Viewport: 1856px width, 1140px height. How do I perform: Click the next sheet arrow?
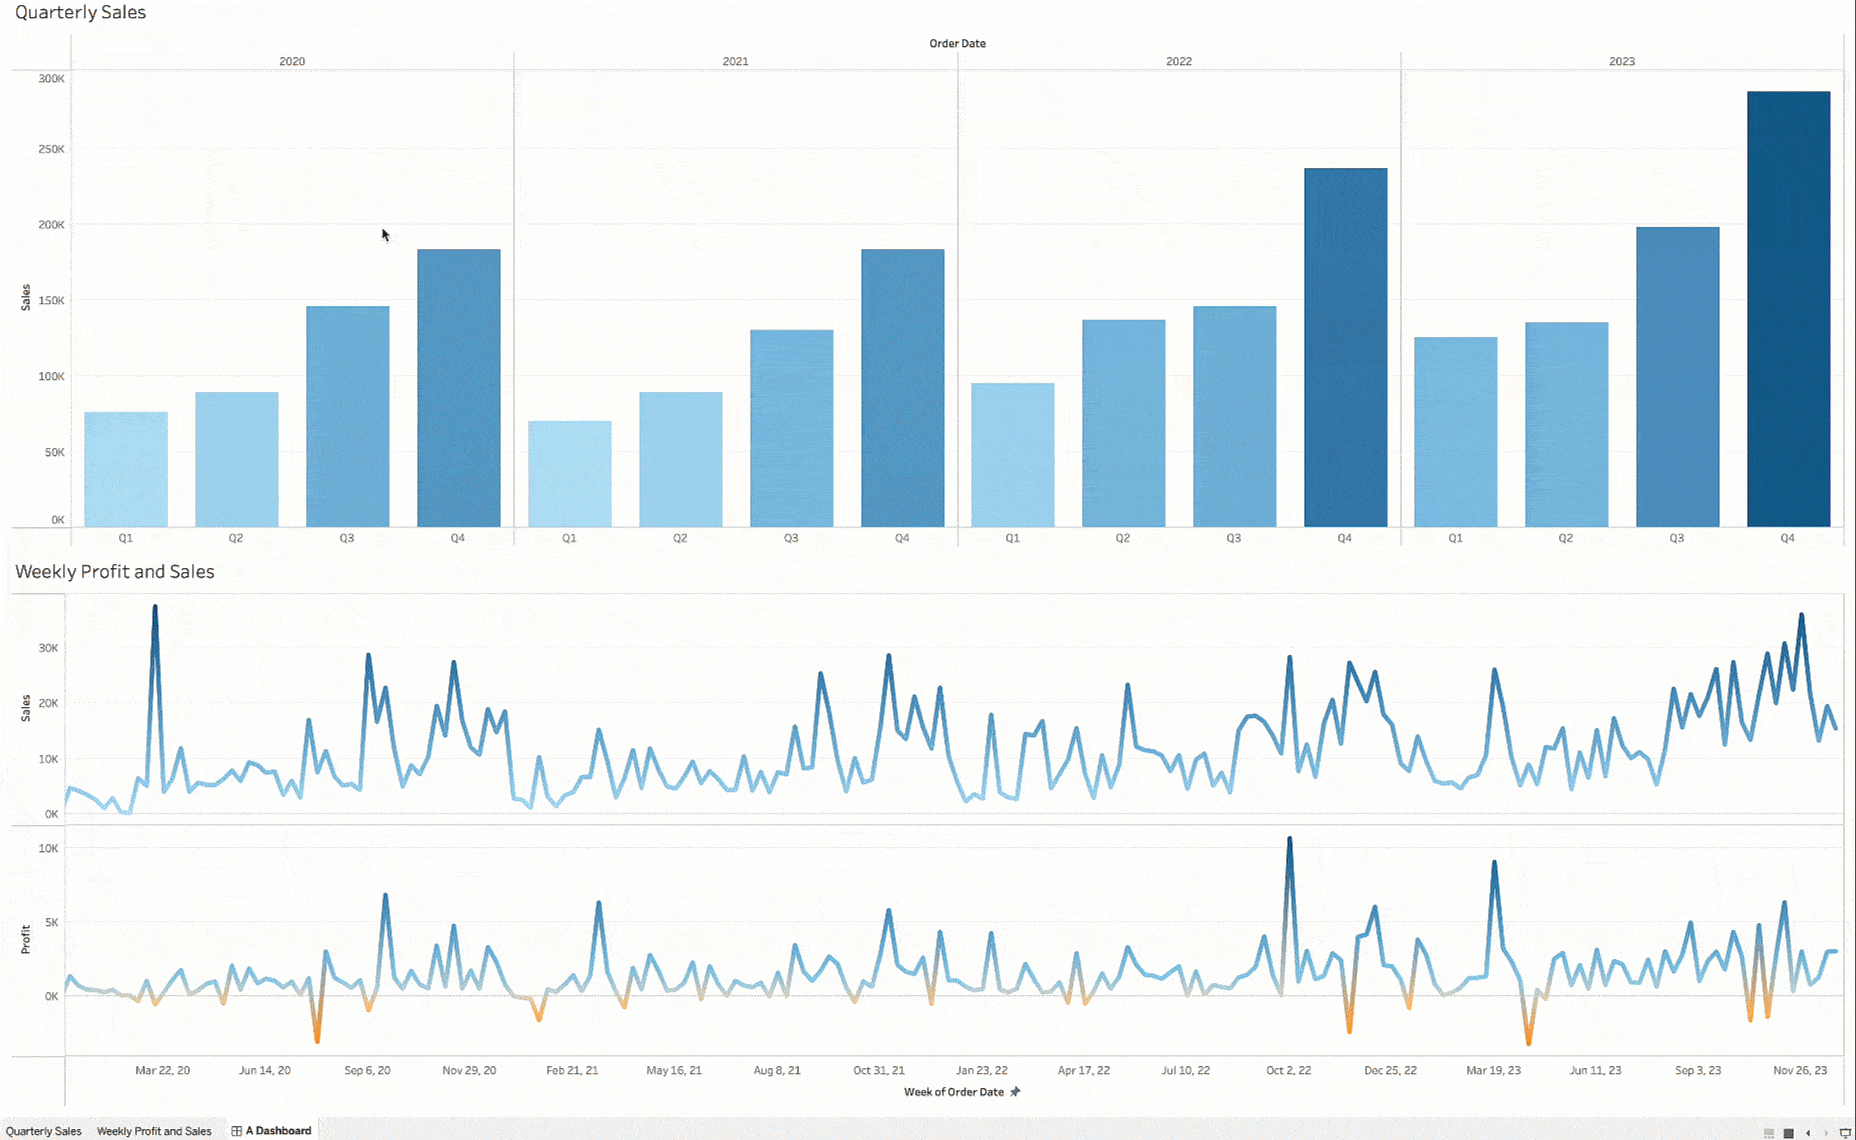point(1826,1132)
